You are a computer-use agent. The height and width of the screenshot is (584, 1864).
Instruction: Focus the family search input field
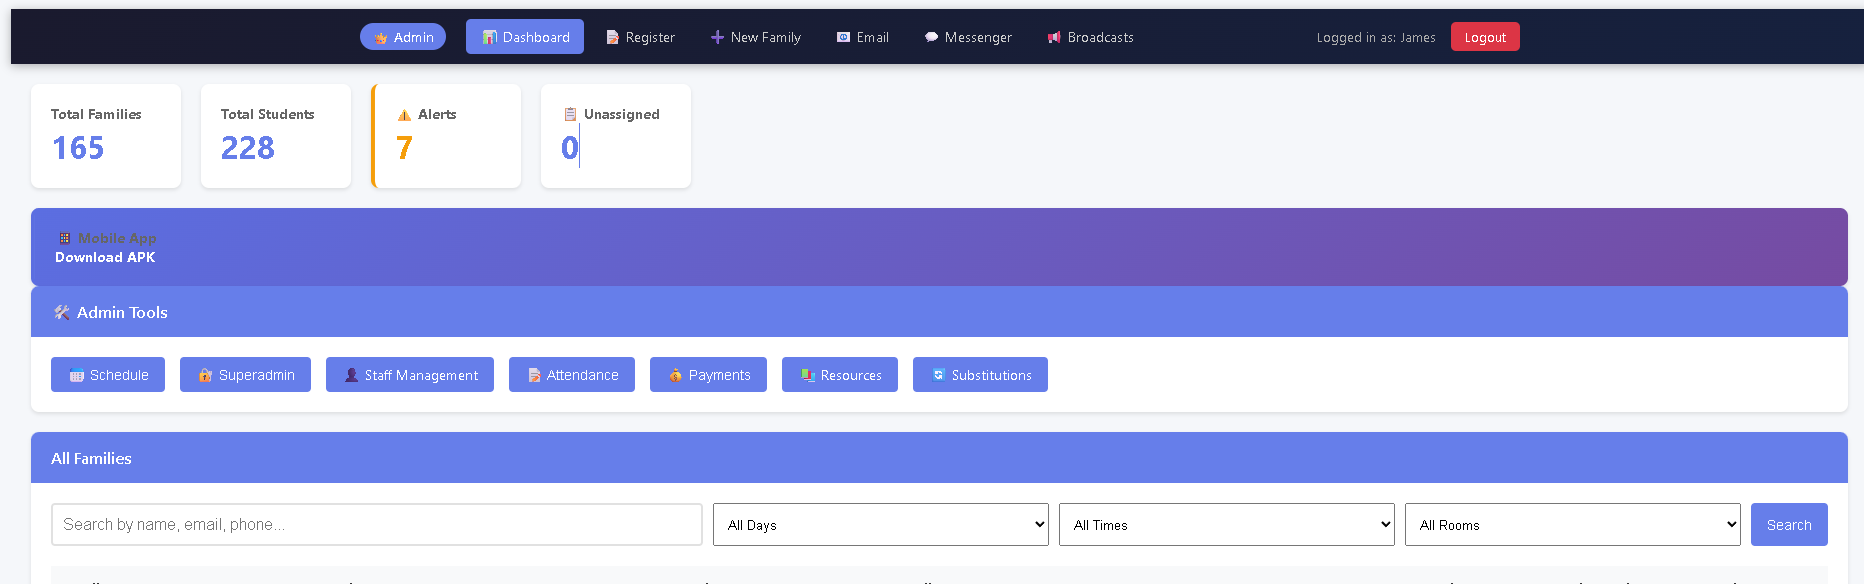coord(377,524)
